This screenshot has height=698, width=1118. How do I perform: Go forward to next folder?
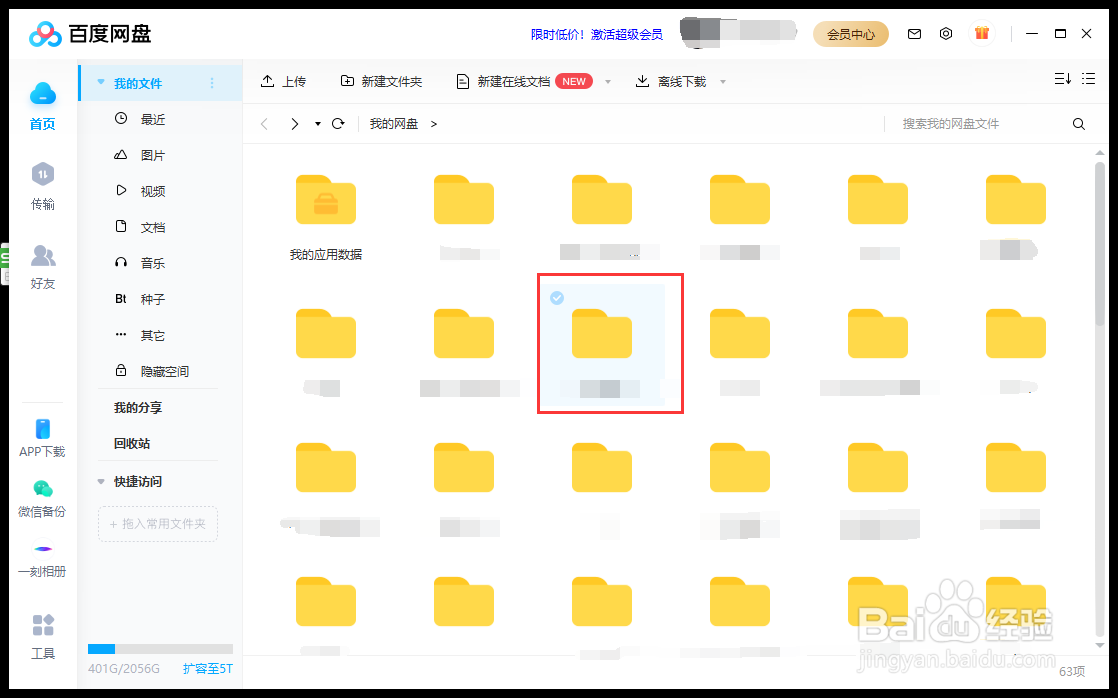tap(294, 124)
